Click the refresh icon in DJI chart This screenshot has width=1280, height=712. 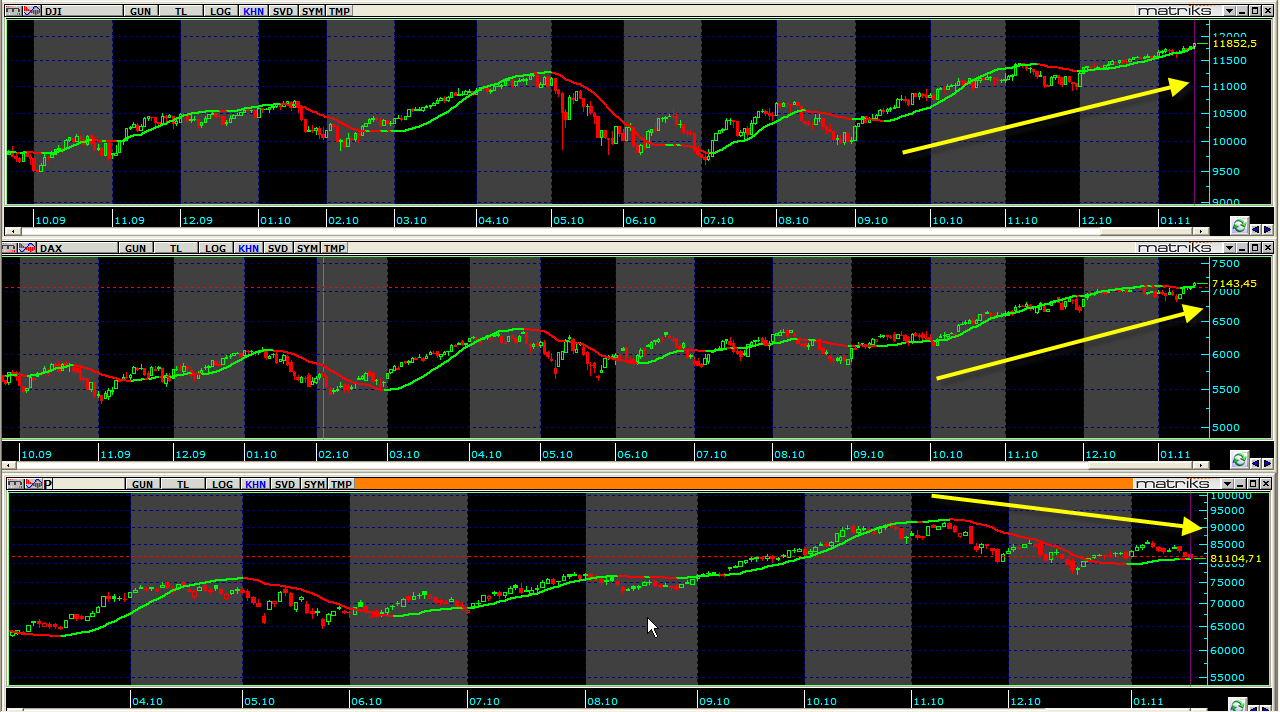(1240, 226)
